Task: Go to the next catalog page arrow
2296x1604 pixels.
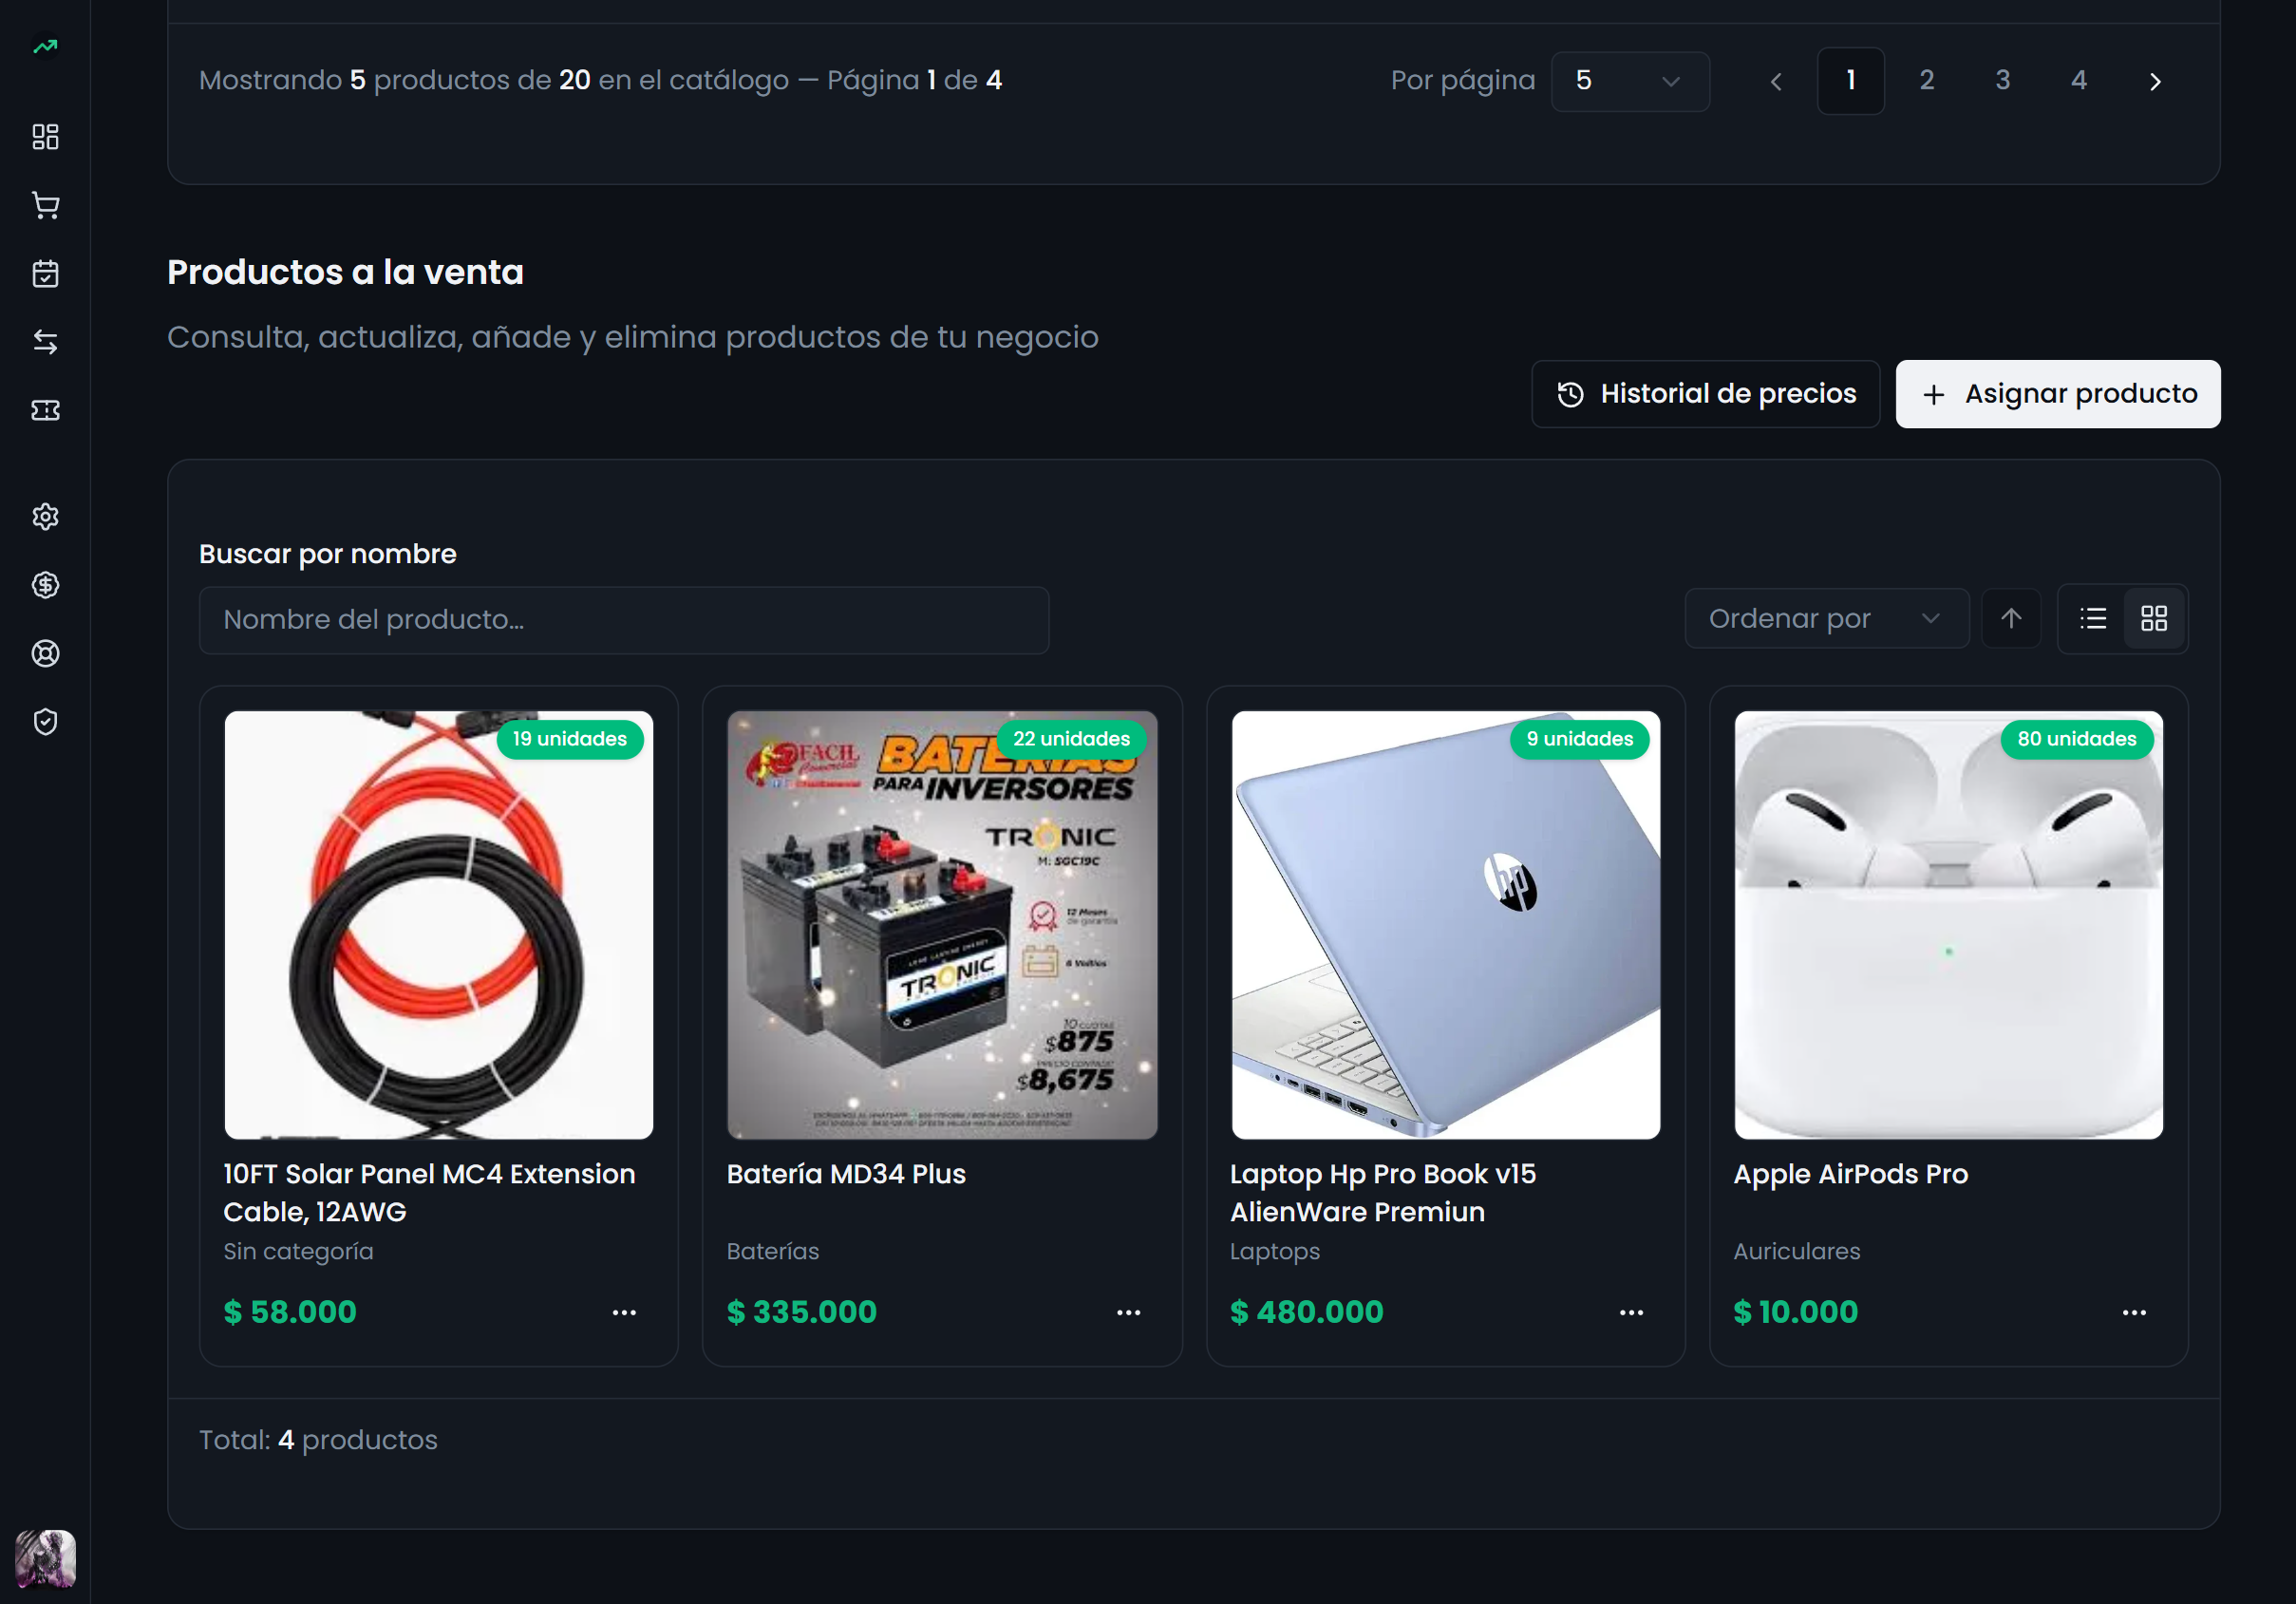Action: pos(2155,81)
